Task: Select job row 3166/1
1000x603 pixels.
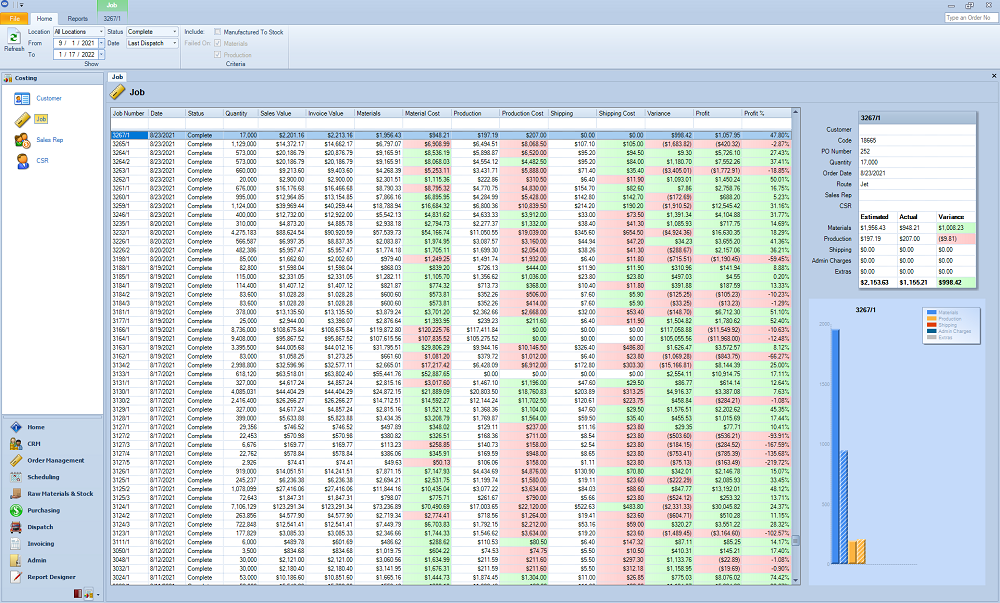Action: coord(451,330)
